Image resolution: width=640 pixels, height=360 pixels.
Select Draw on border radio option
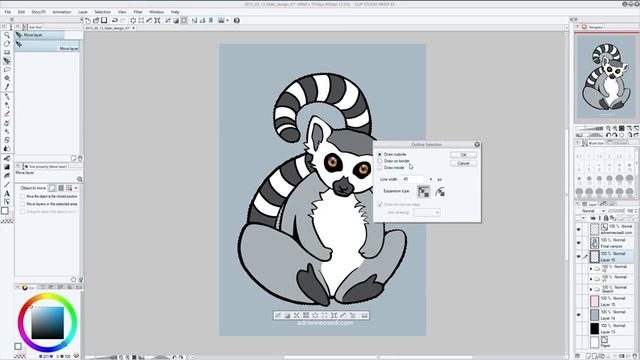coord(380,161)
